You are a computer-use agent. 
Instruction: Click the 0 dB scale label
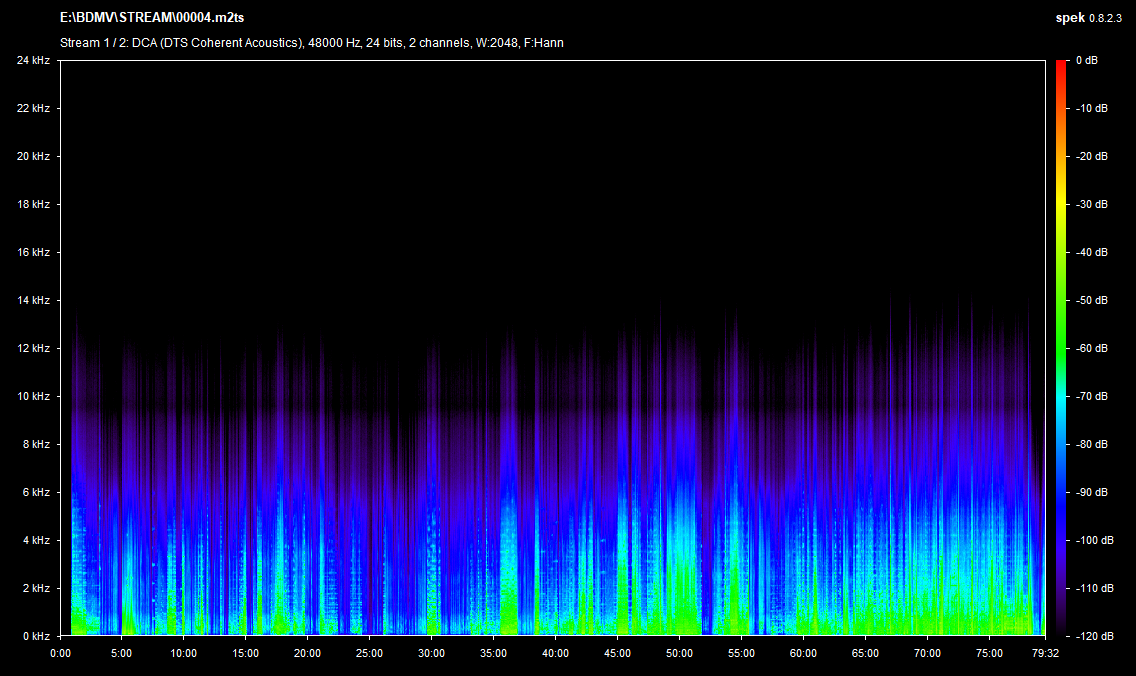1088,61
